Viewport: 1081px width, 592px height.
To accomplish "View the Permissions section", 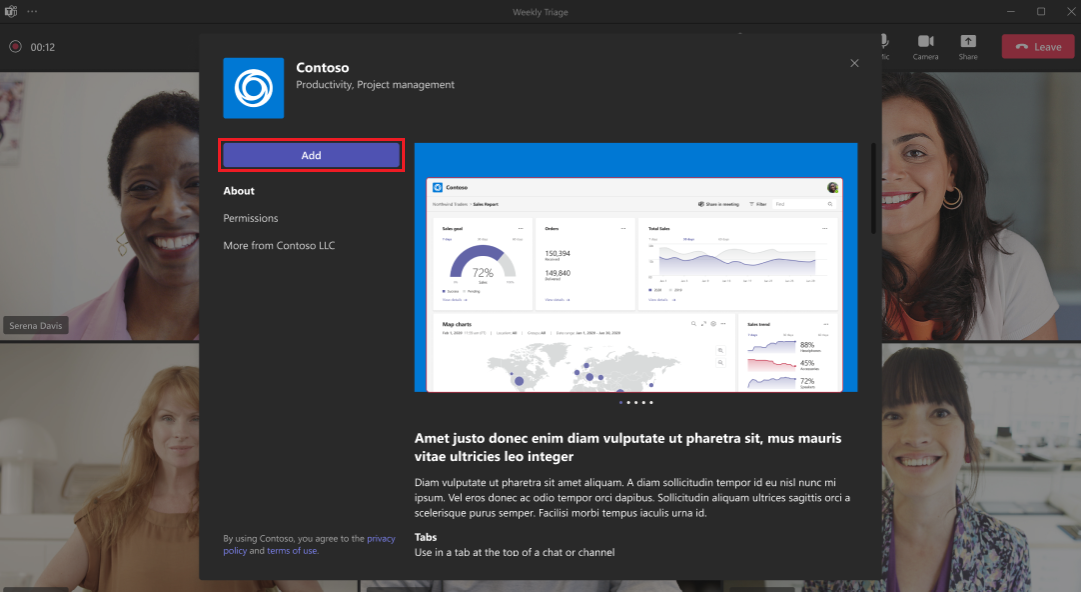I will (x=250, y=218).
